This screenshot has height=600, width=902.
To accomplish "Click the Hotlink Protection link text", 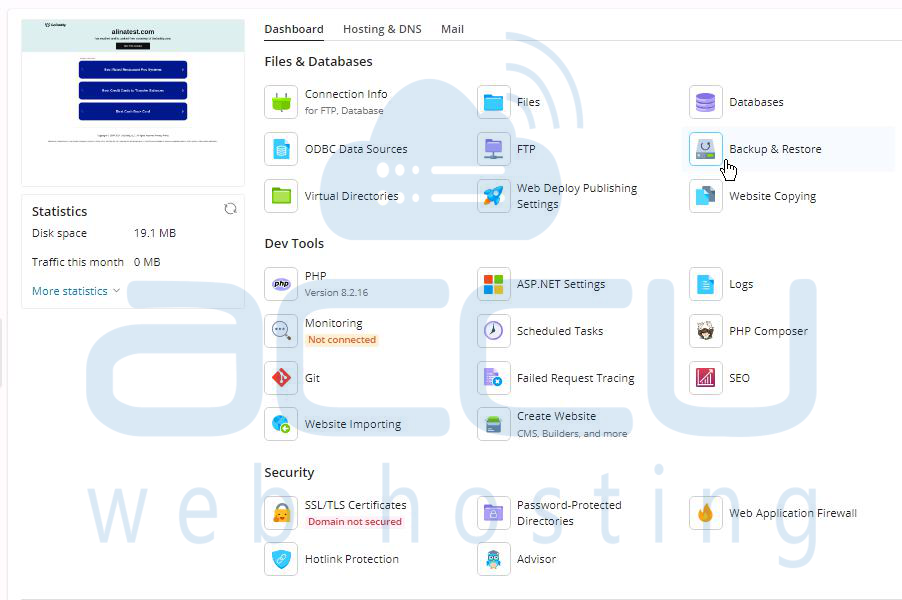I will point(351,559).
